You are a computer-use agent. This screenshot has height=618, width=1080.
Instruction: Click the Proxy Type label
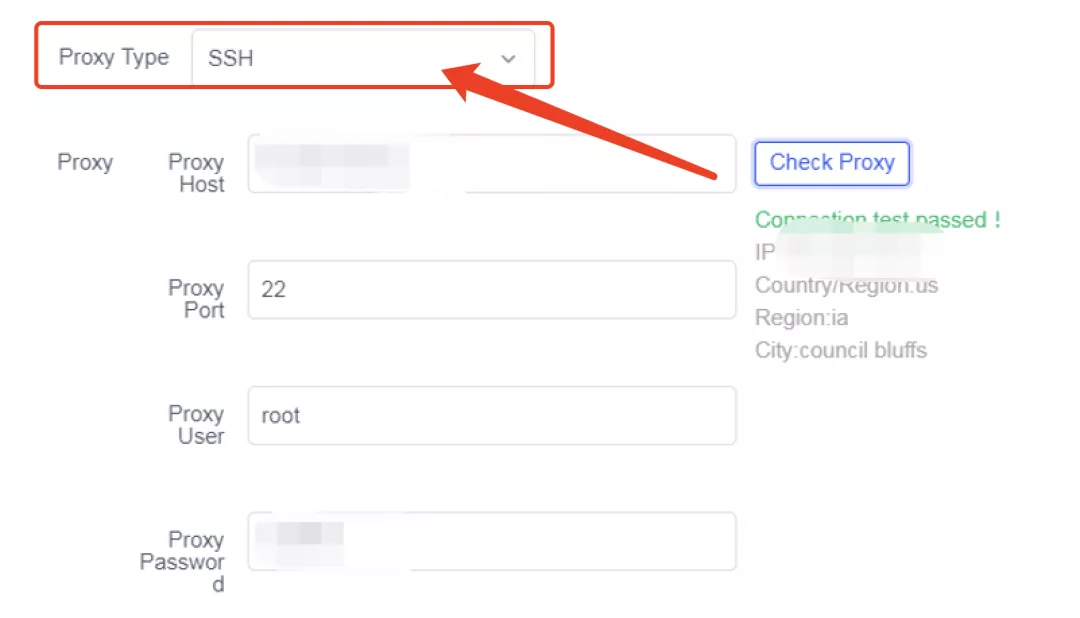click(x=114, y=57)
